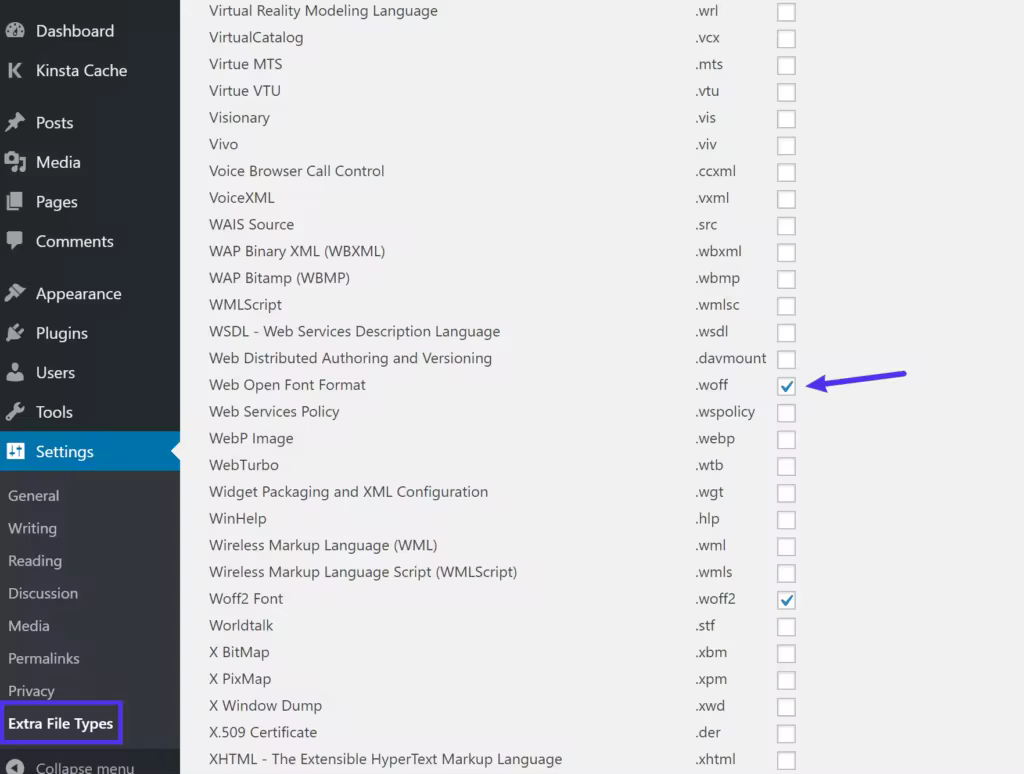Screen dimensions: 1024x774
Task: Open General settings submenu link
Action: click(33, 496)
